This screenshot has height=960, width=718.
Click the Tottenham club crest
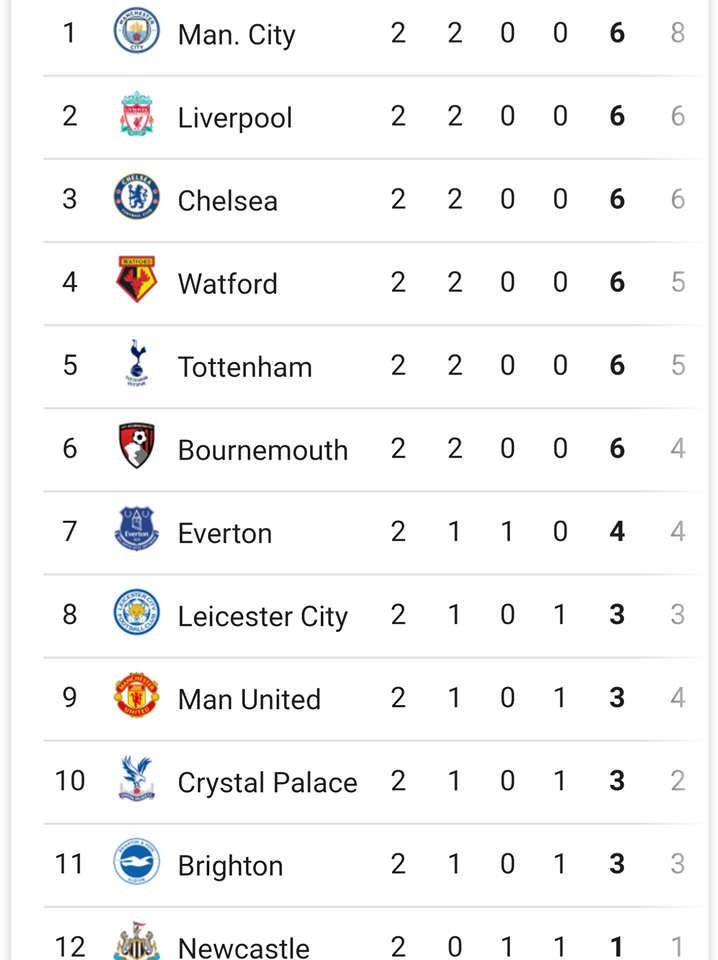136,363
